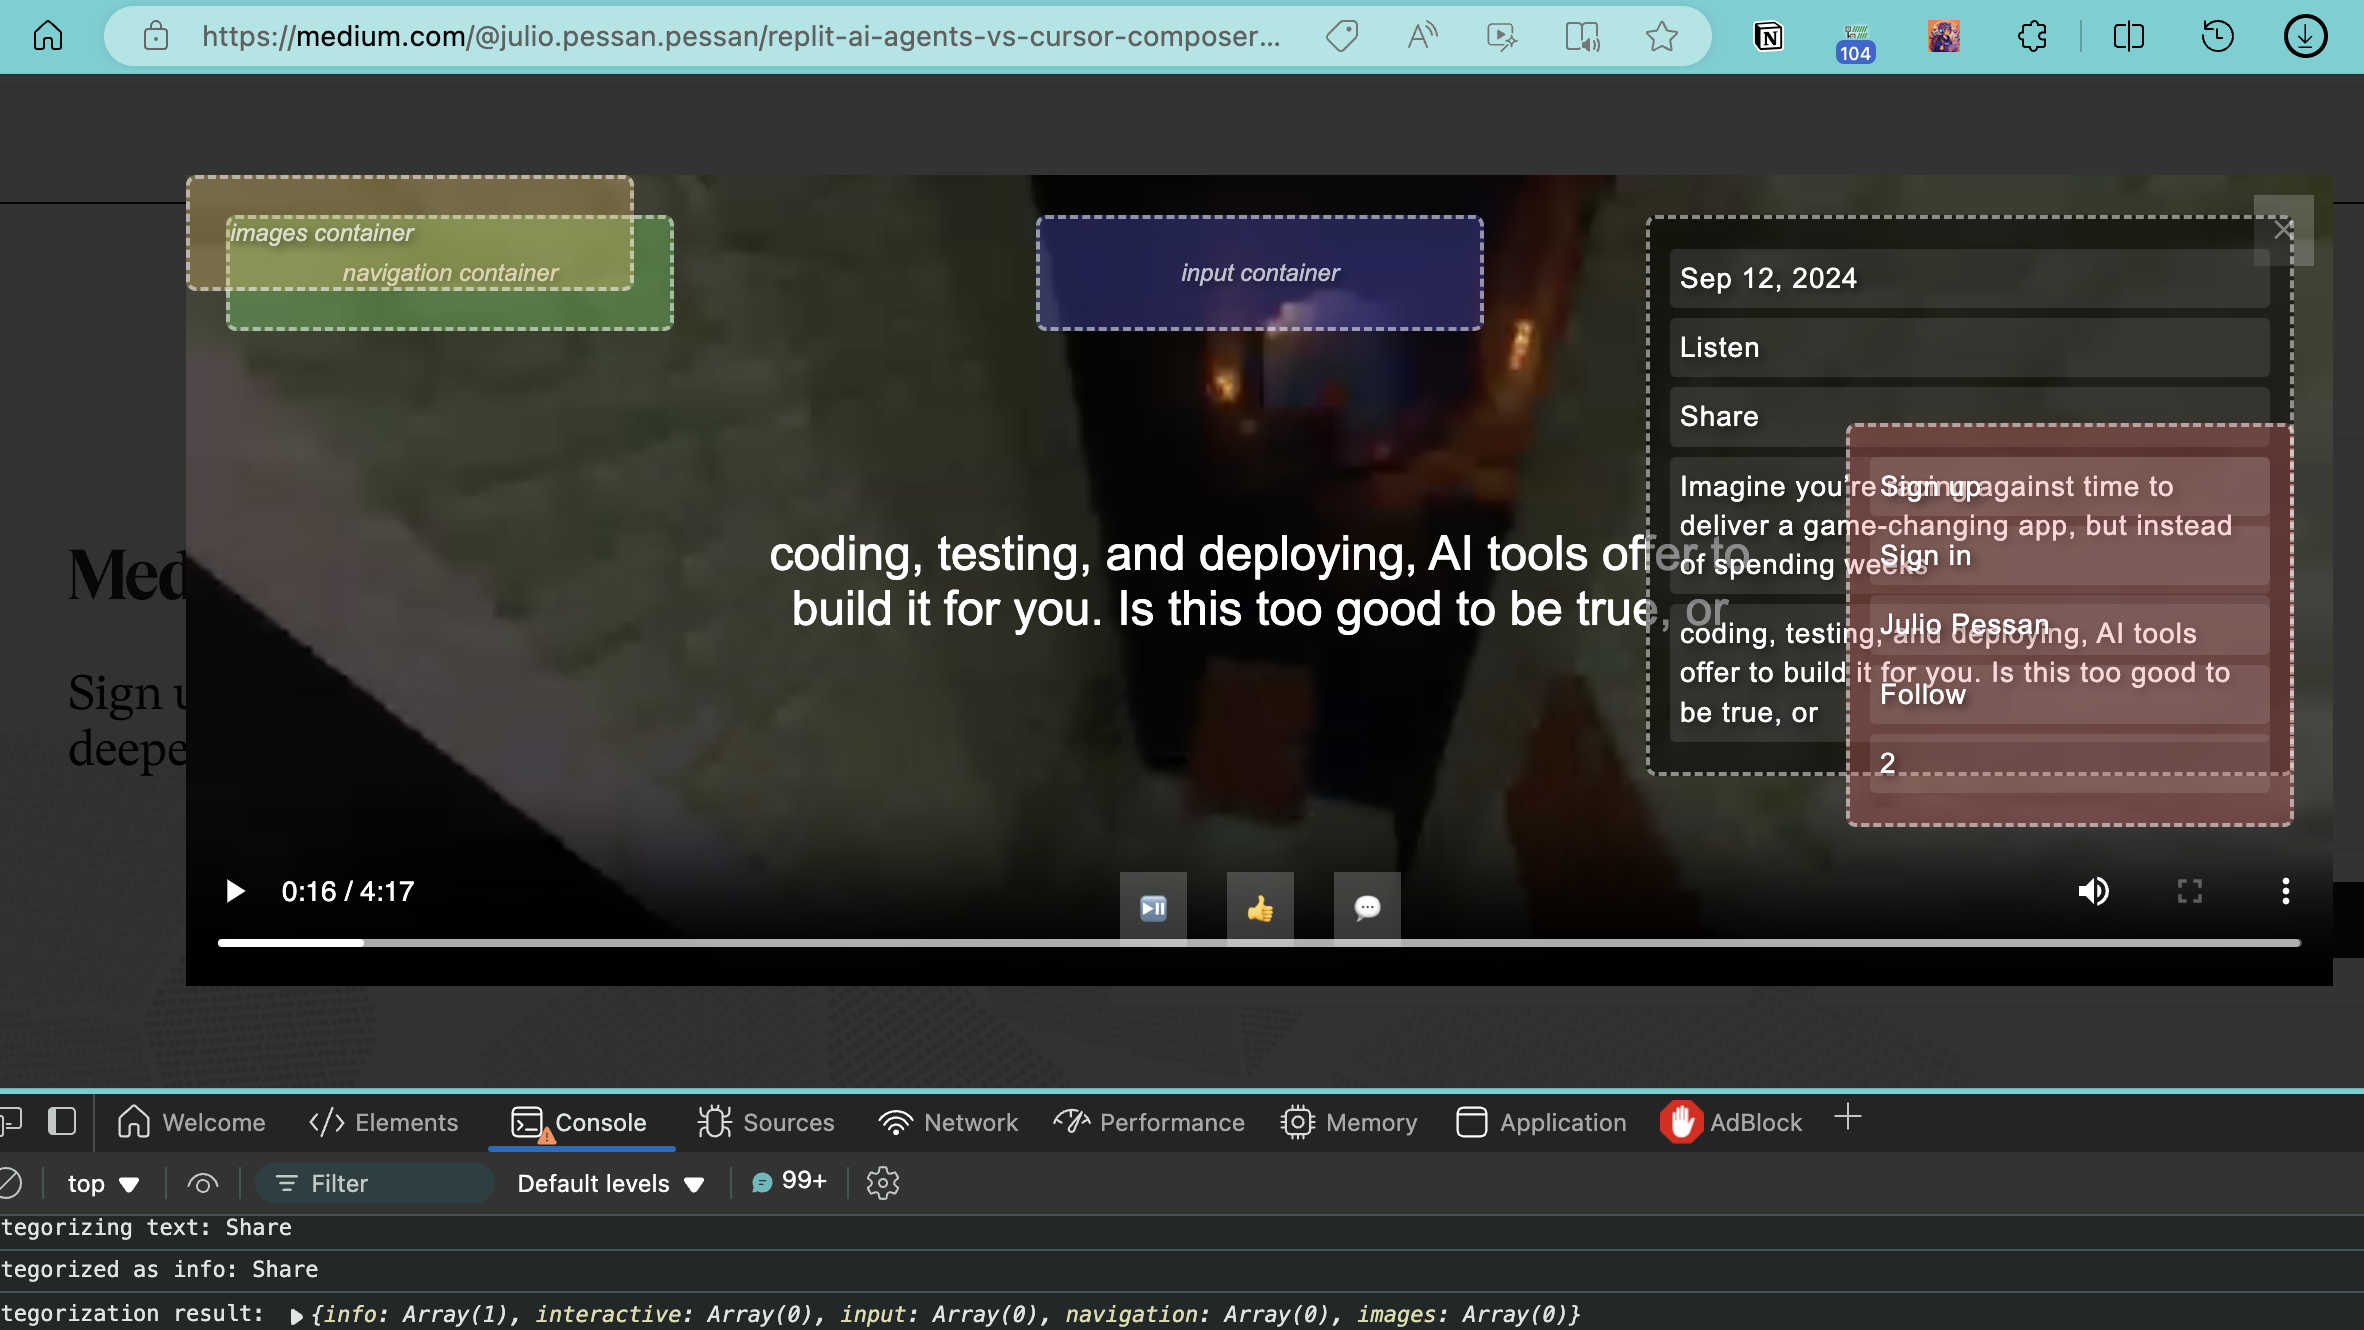
Task: Toggle DevTools activity bar dock icon
Action: point(62,1122)
